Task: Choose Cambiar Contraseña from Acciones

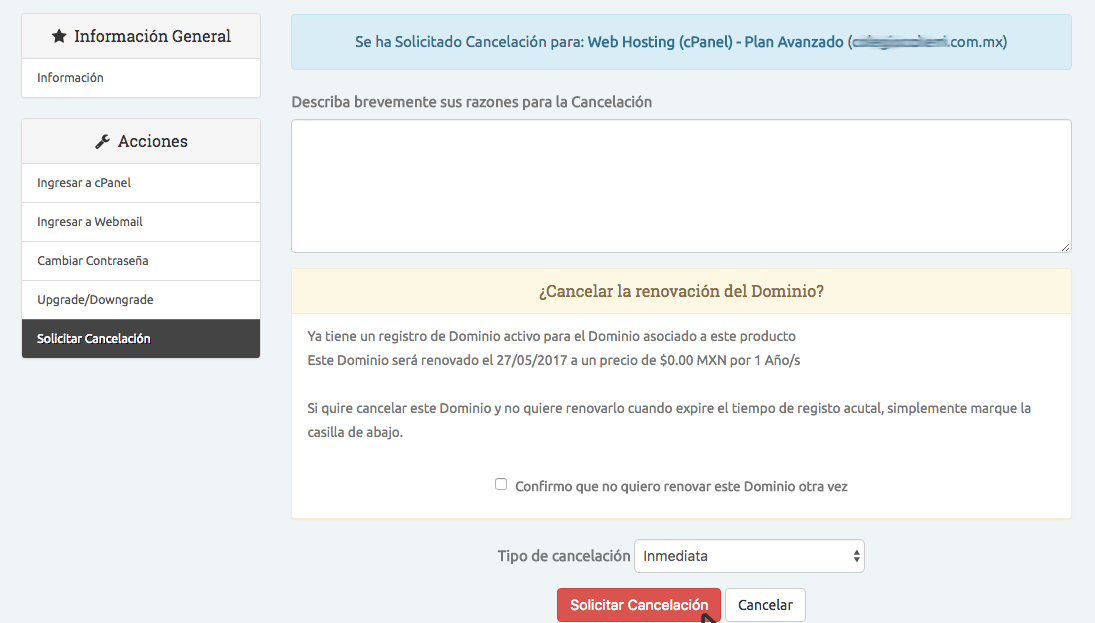Action: point(92,261)
